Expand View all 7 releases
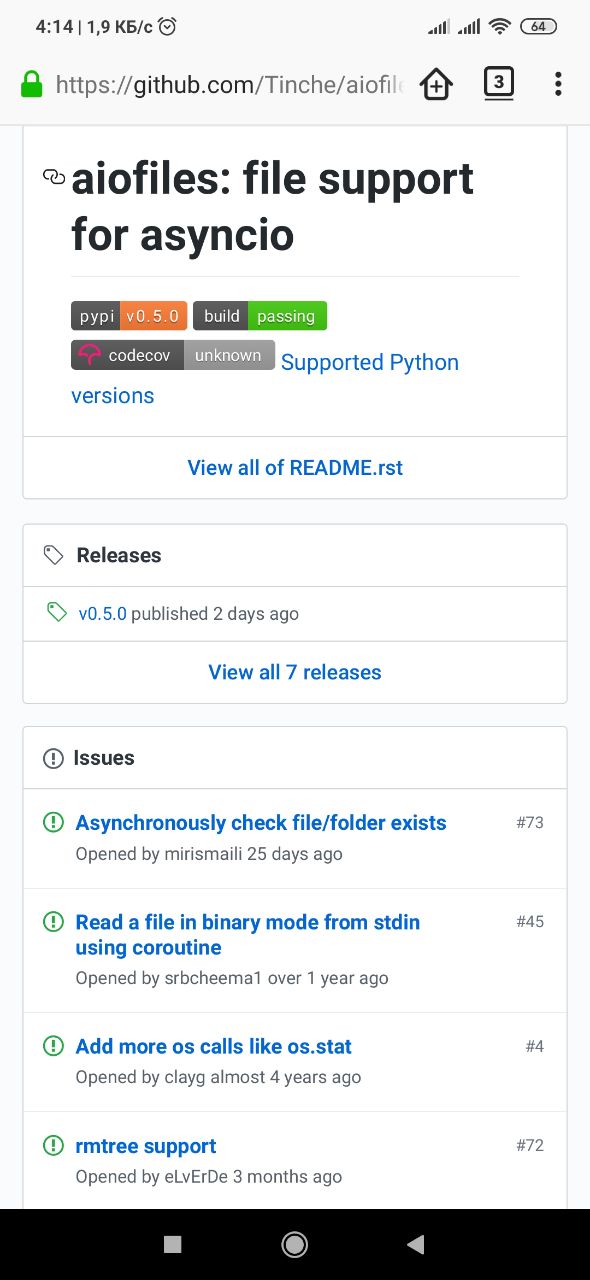 click(x=295, y=672)
